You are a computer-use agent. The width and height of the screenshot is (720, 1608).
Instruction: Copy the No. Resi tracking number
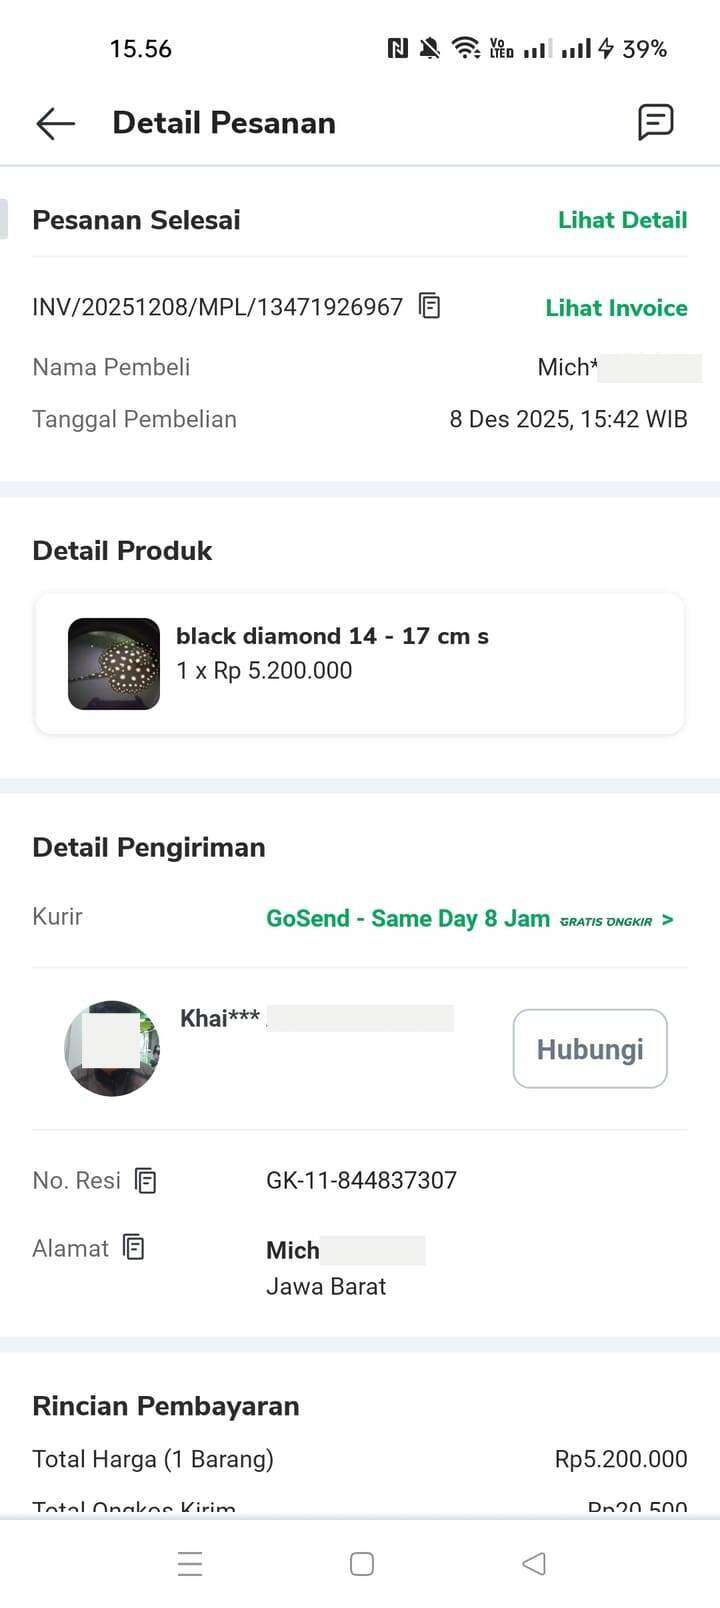click(x=146, y=1181)
